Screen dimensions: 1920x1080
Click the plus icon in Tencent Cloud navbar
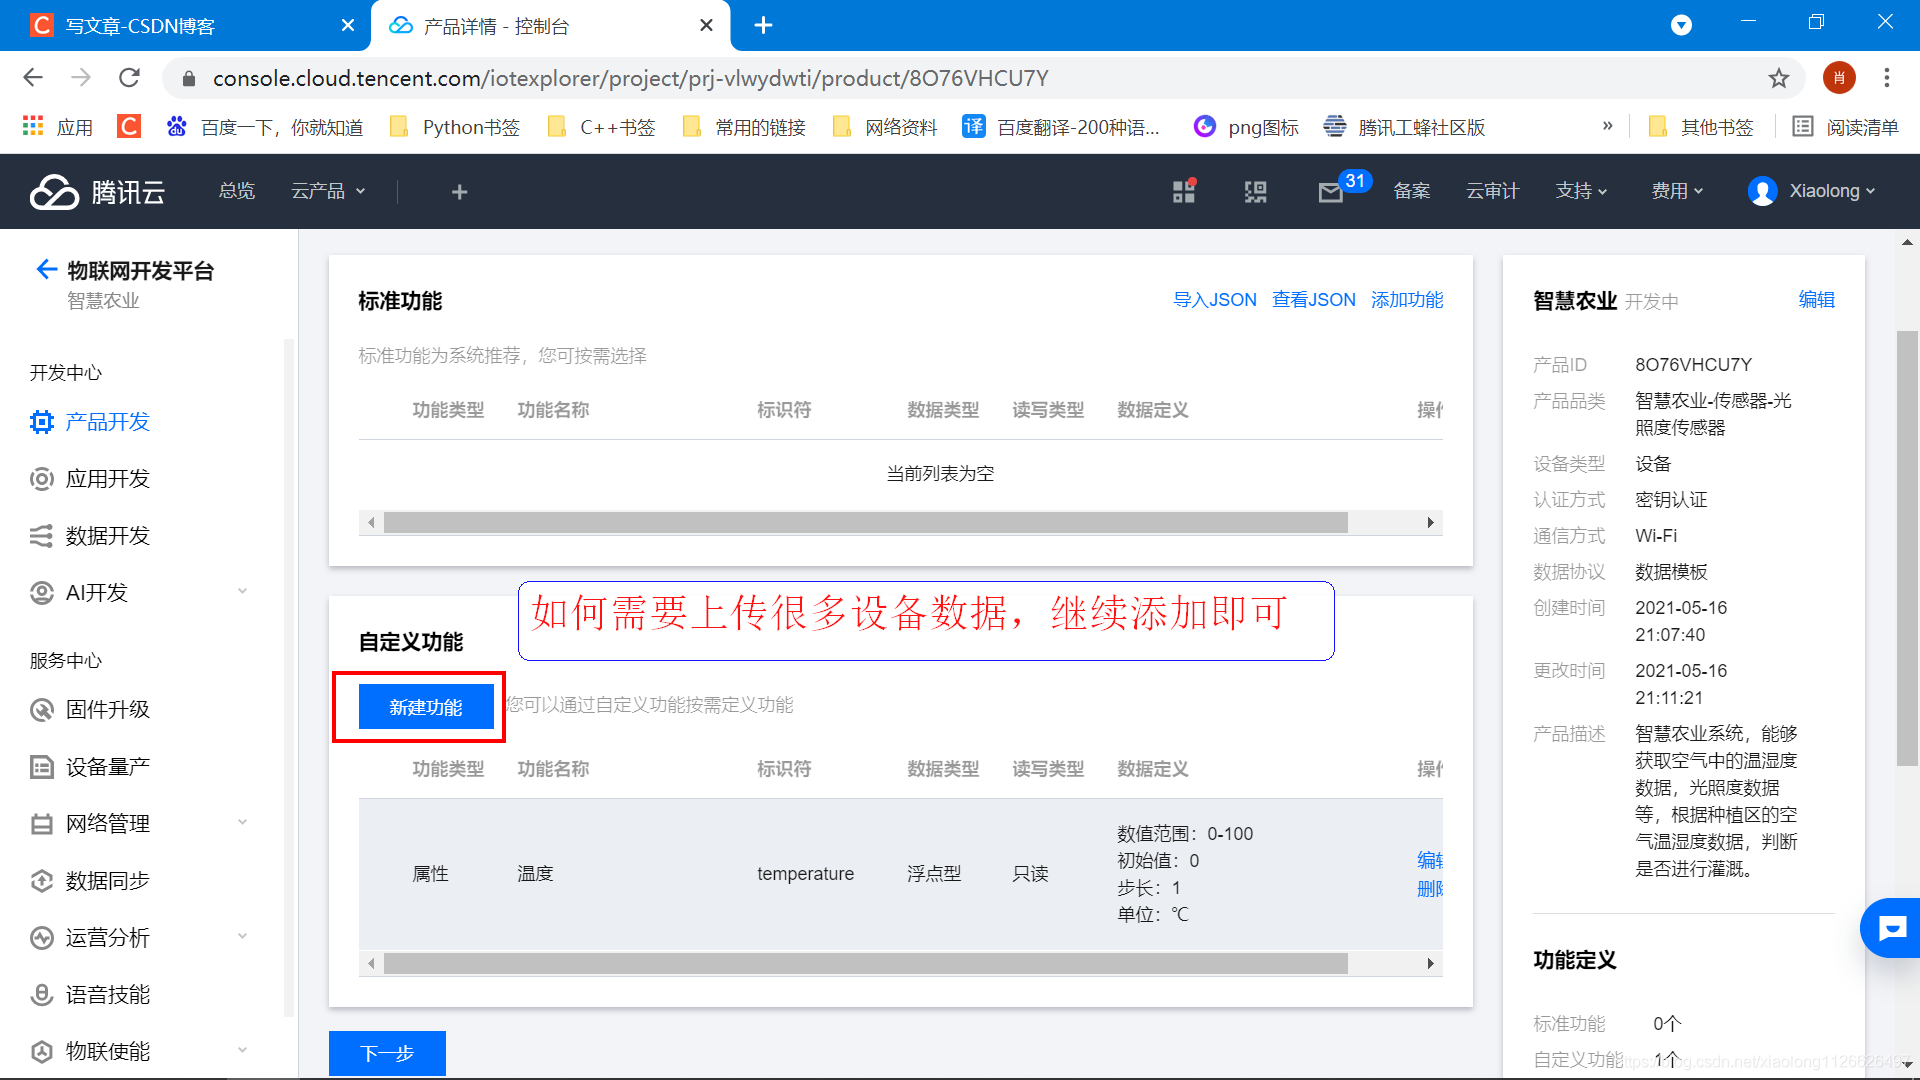459,192
